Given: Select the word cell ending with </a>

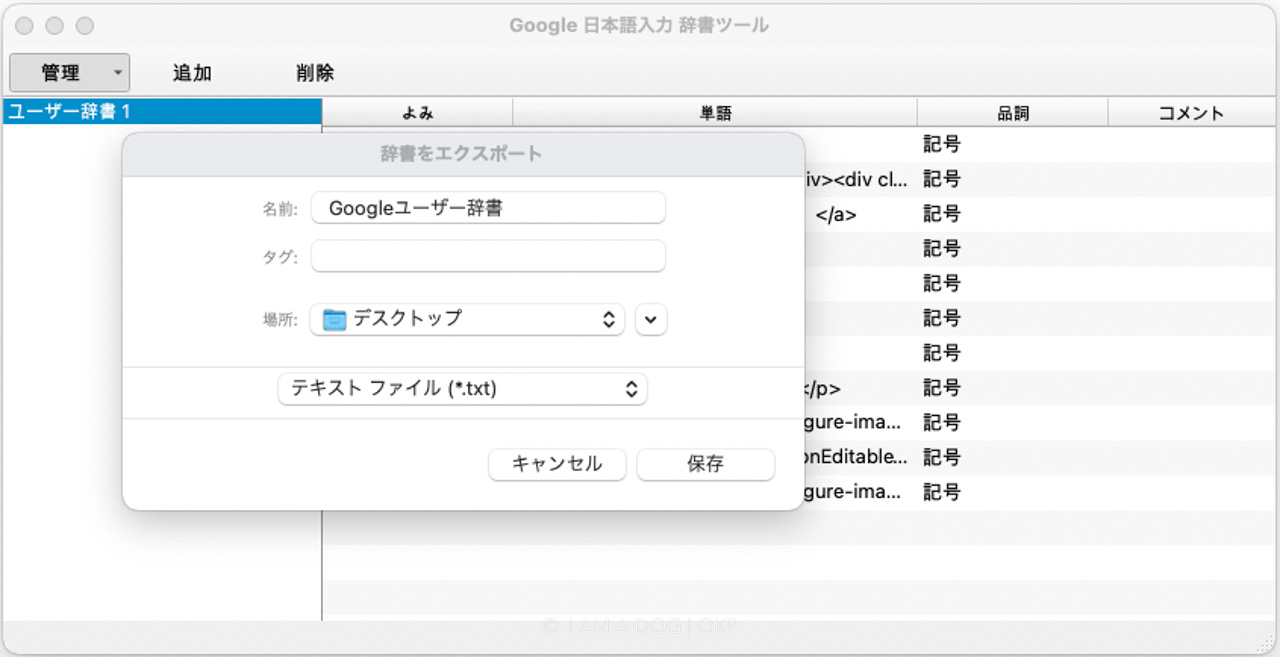Looking at the screenshot, I should coord(860,214).
